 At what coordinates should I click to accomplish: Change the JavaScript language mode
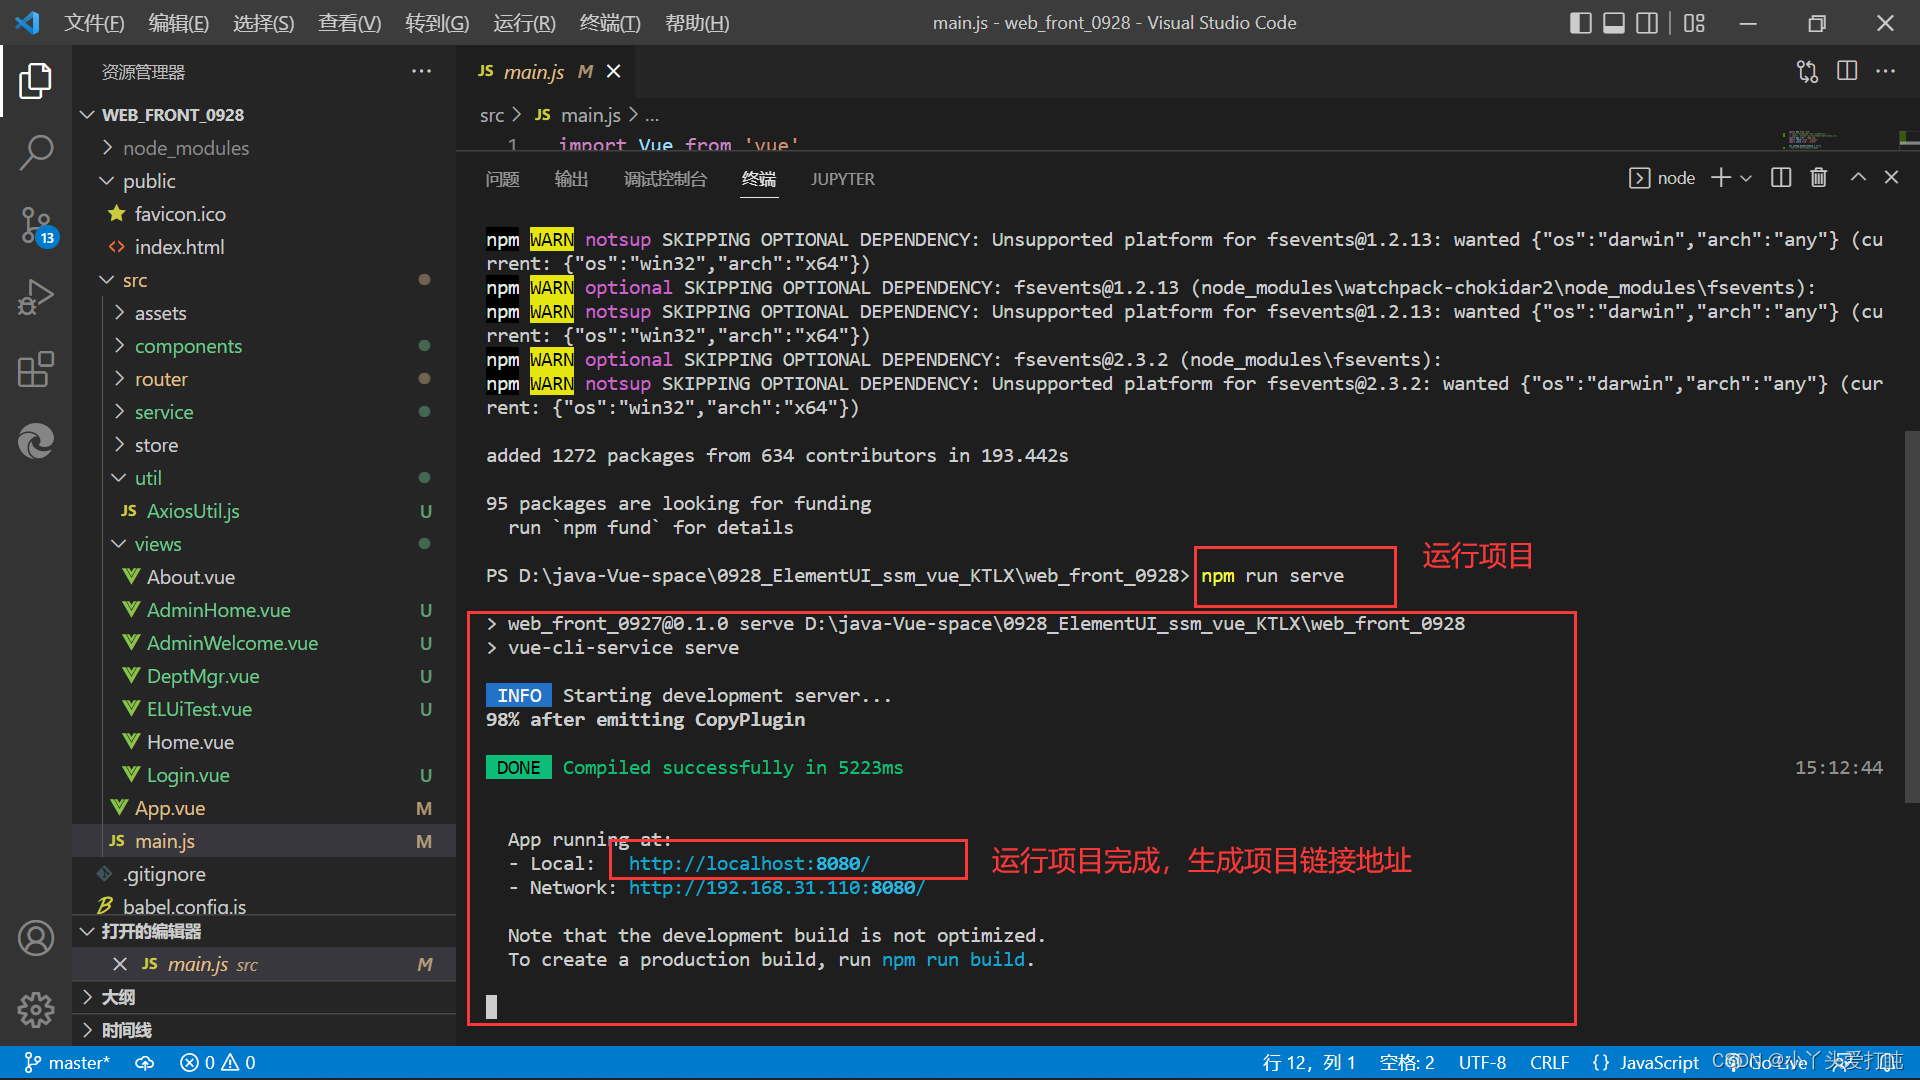pyautogui.click(x=1659, y=1063)
